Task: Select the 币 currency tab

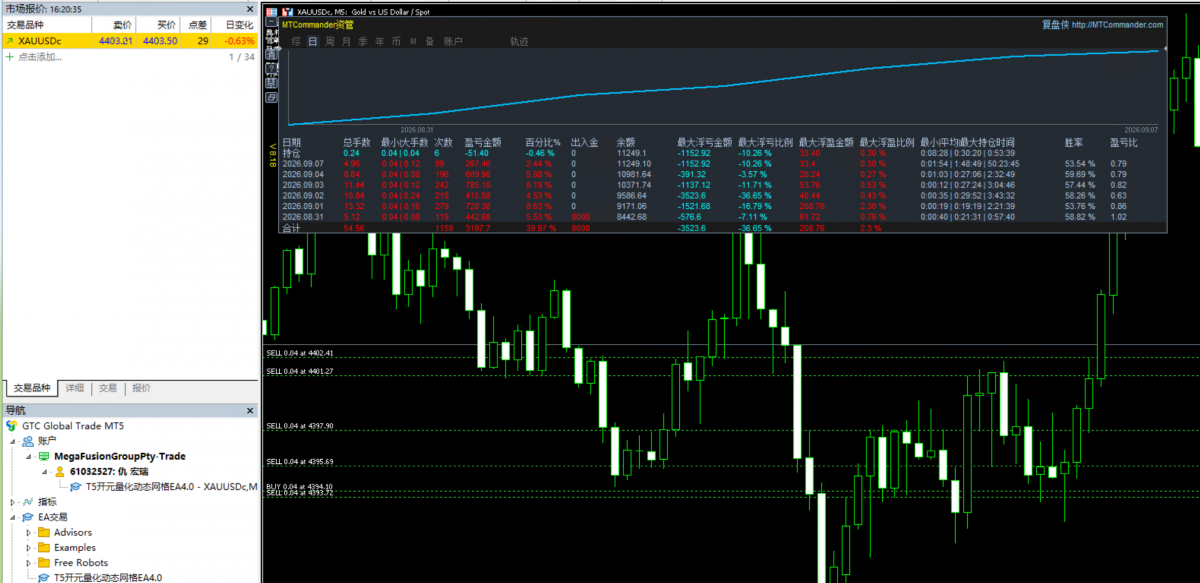Action: 397,42
